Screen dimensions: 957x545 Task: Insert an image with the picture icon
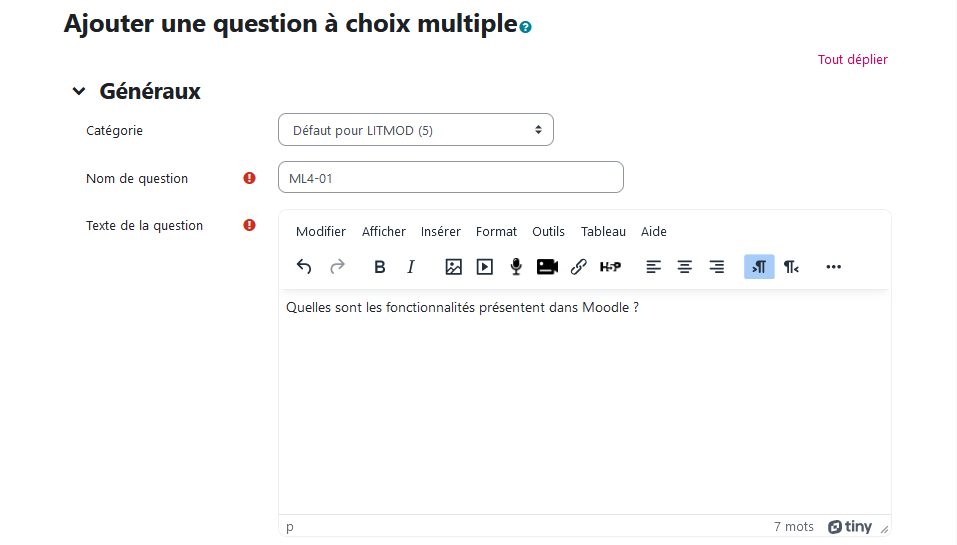453,267
